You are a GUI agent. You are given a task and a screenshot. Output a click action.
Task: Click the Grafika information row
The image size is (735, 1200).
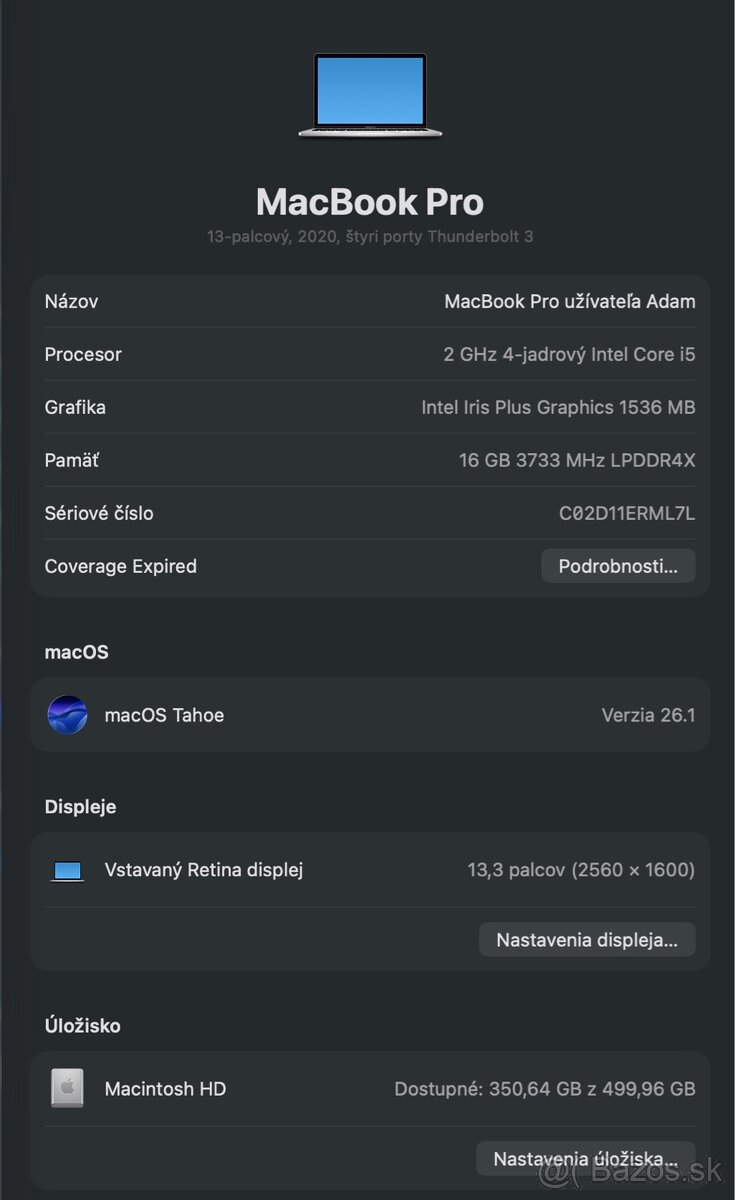369,407
